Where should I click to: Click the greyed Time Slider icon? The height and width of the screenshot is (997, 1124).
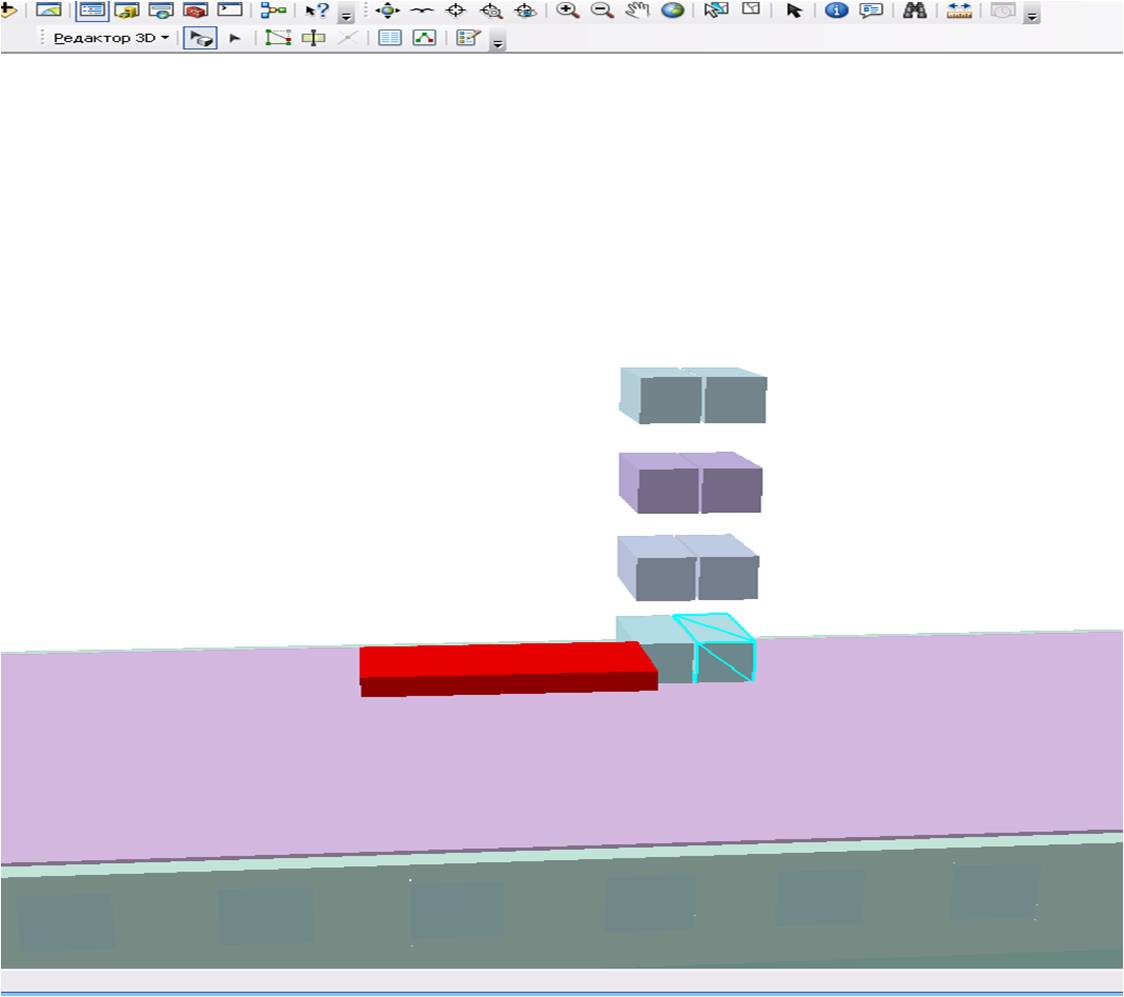pos(1003,10)
